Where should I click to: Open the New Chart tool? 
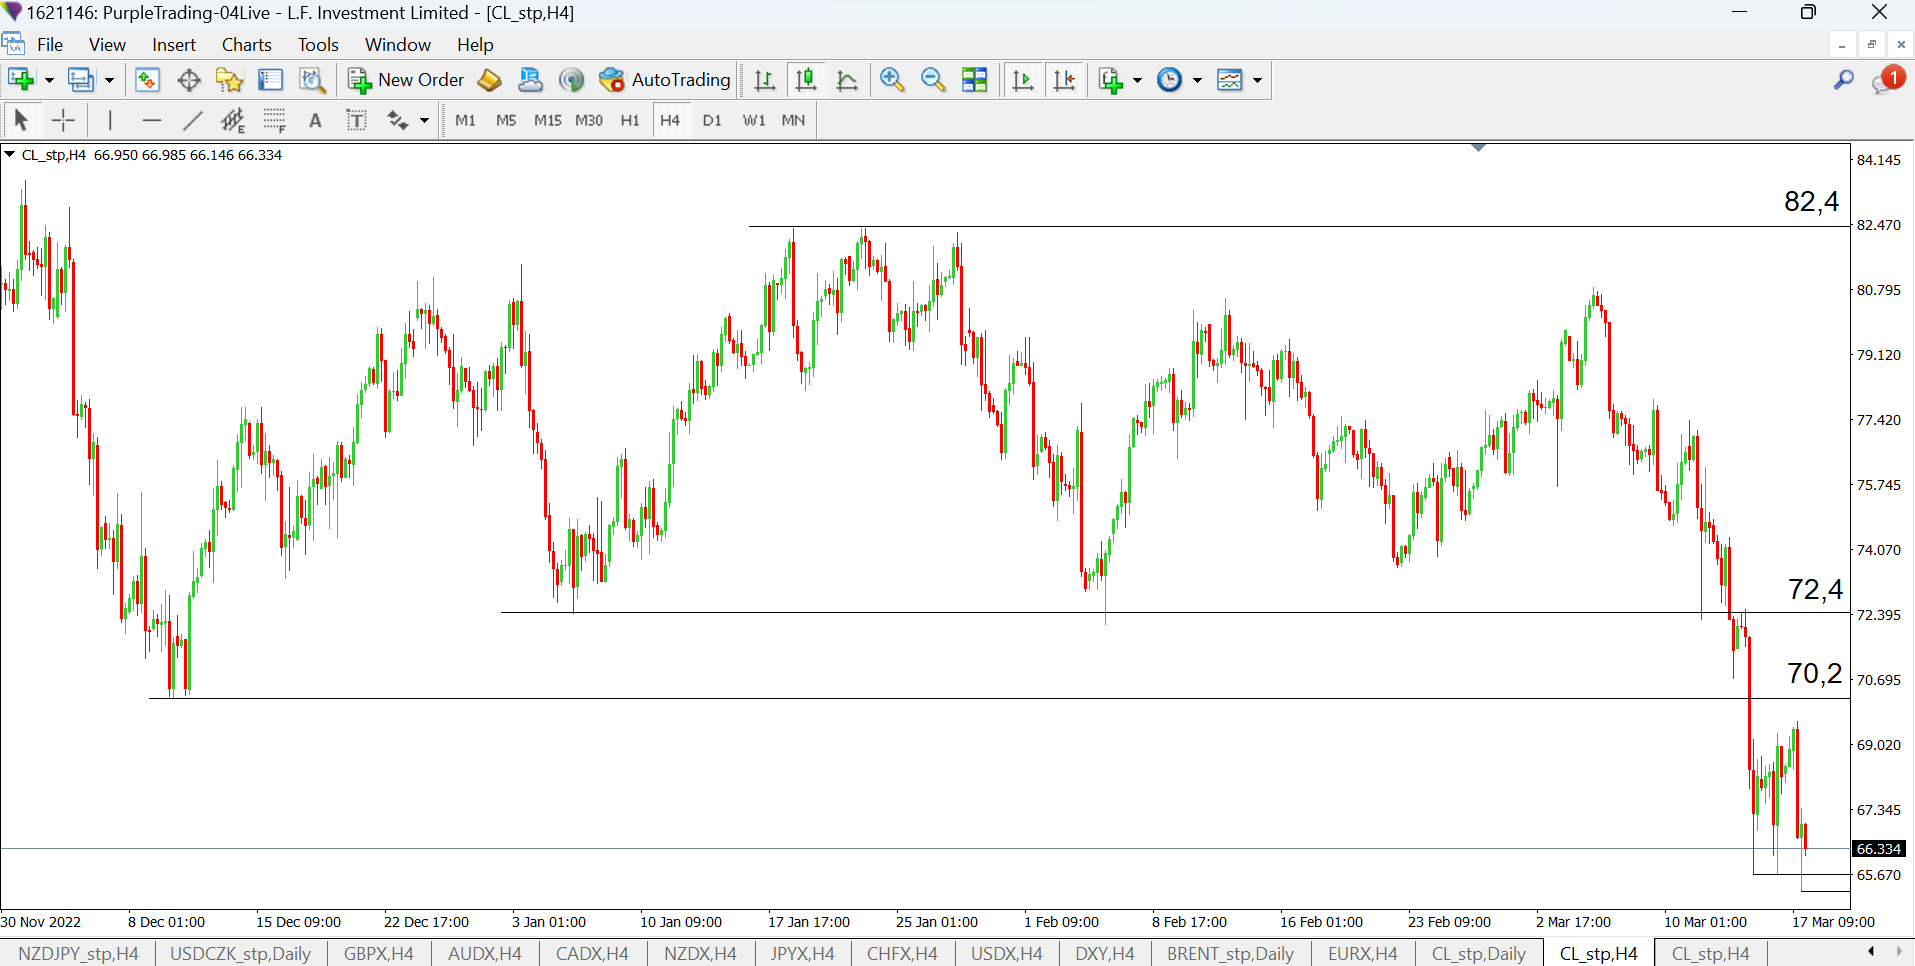tap(21, 80)
